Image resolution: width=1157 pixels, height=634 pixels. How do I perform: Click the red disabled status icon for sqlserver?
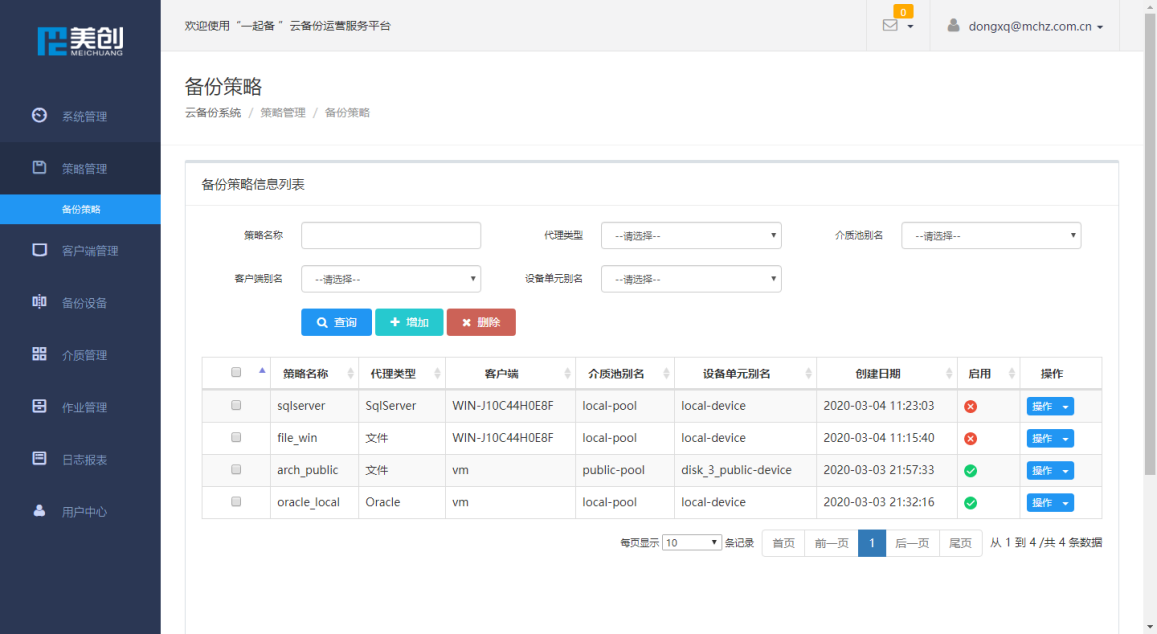970,407
